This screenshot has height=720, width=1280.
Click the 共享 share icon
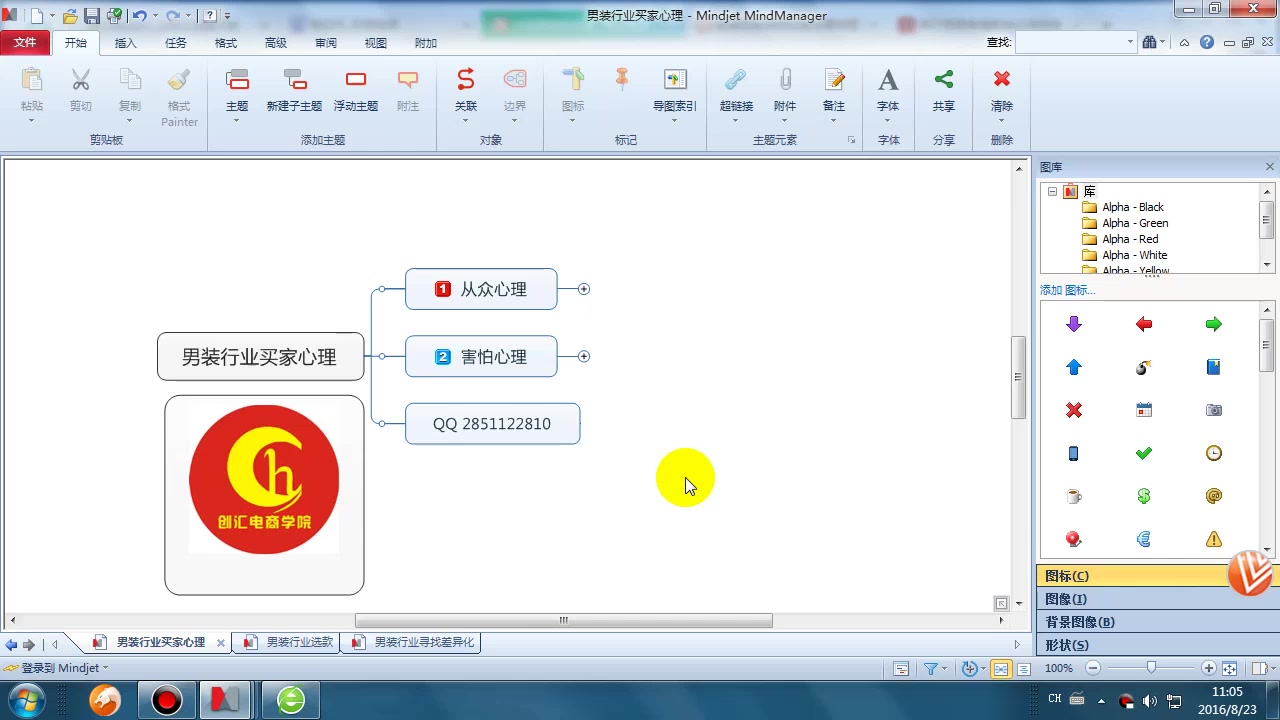click(x=944, y=79)
